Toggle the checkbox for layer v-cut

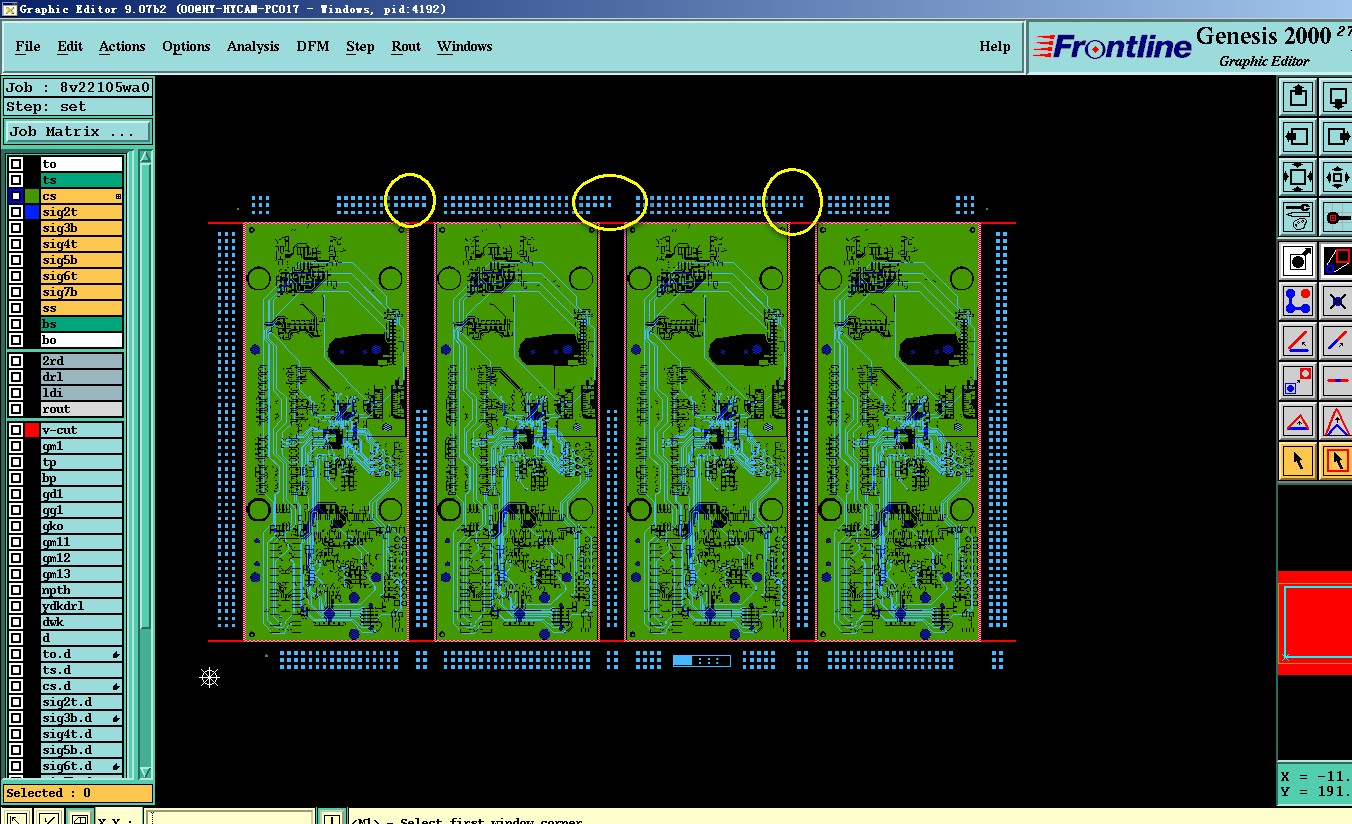pos(16,430)
